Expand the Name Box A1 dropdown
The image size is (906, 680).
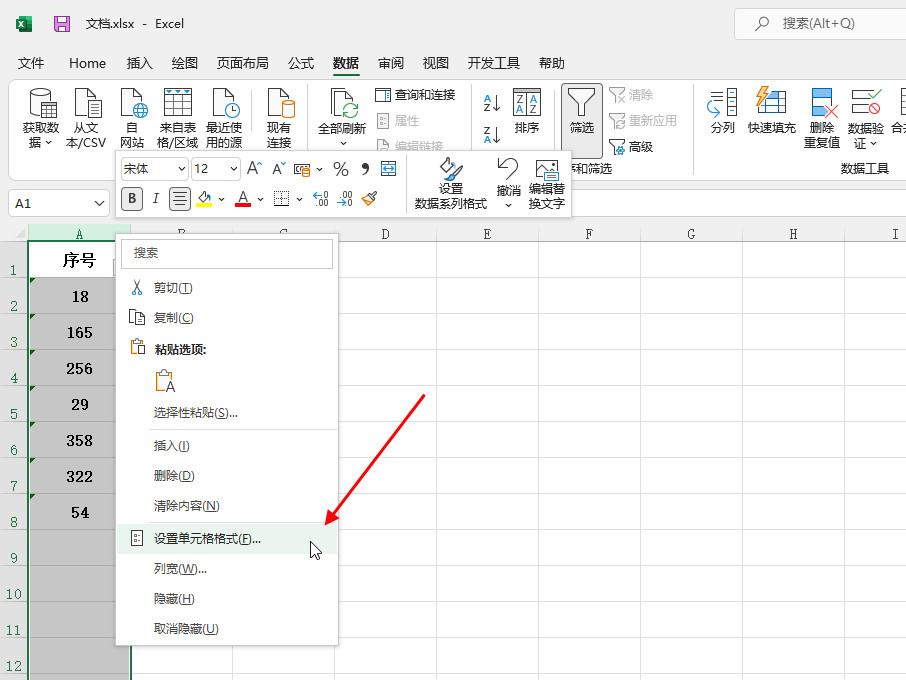coord(99,203)
